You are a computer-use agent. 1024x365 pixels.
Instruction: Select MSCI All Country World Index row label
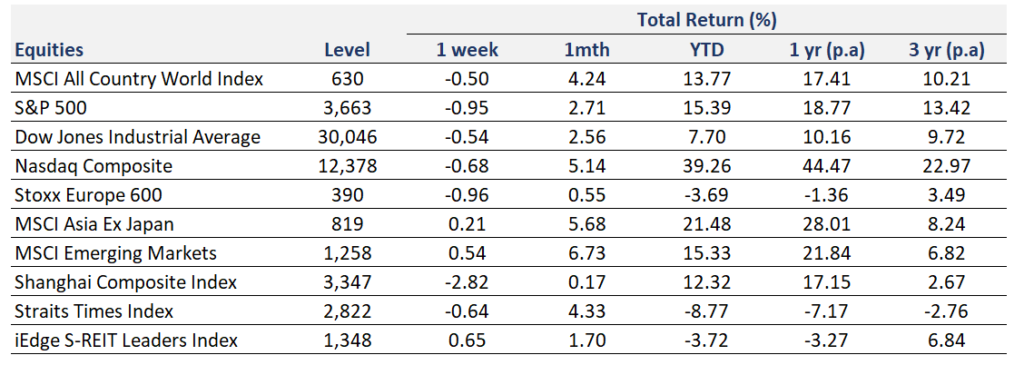(x=139, y=79)
